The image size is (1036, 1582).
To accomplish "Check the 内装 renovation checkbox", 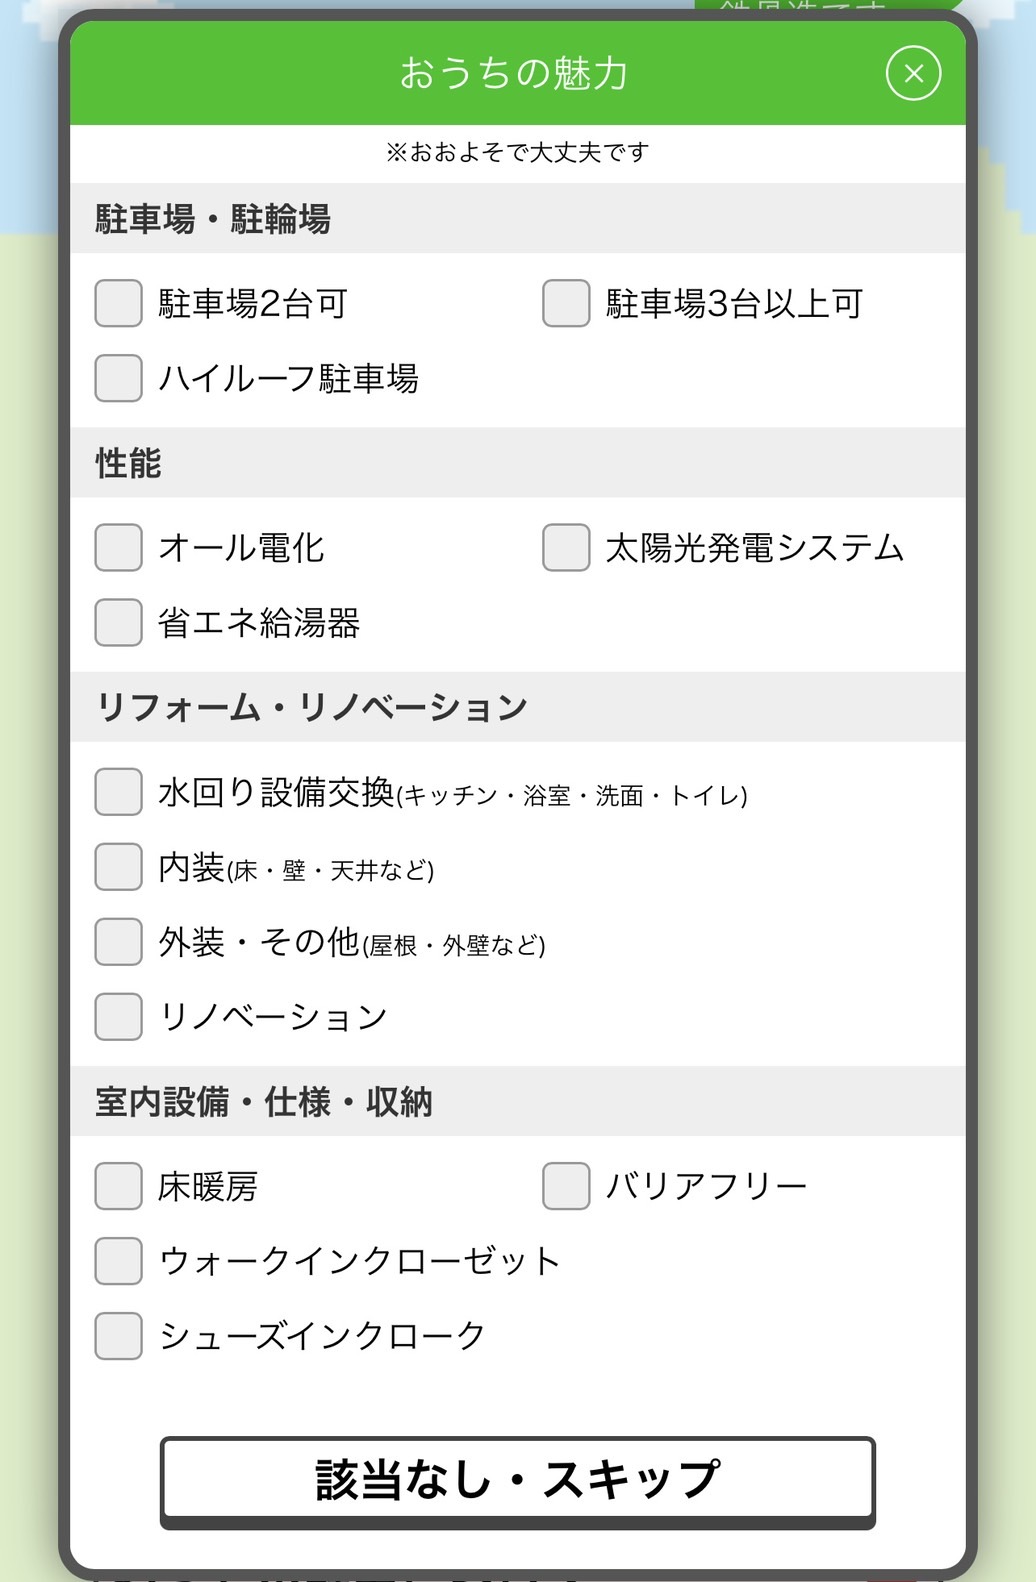I will (x=118, y=866).
